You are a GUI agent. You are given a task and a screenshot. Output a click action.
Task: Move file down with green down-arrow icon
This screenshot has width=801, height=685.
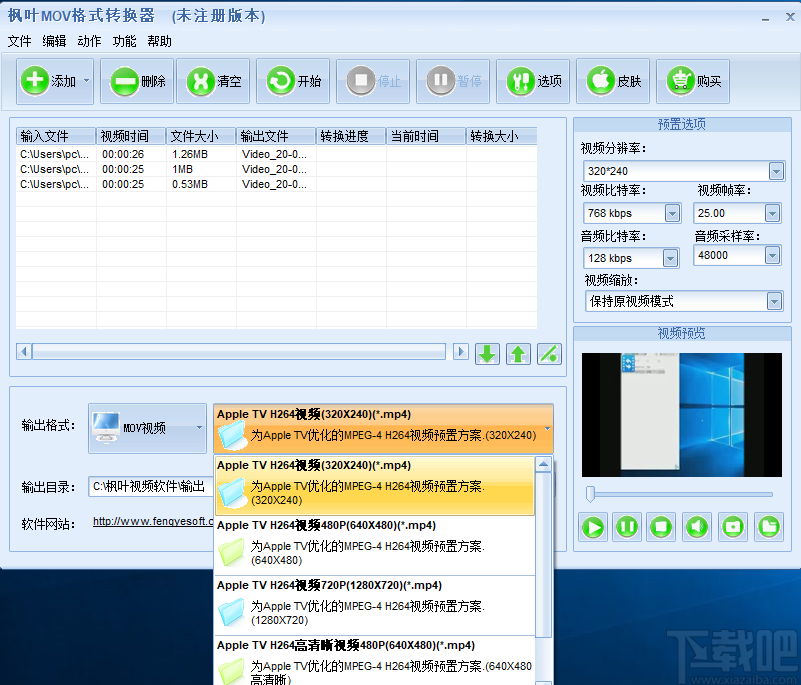(487, 353)
